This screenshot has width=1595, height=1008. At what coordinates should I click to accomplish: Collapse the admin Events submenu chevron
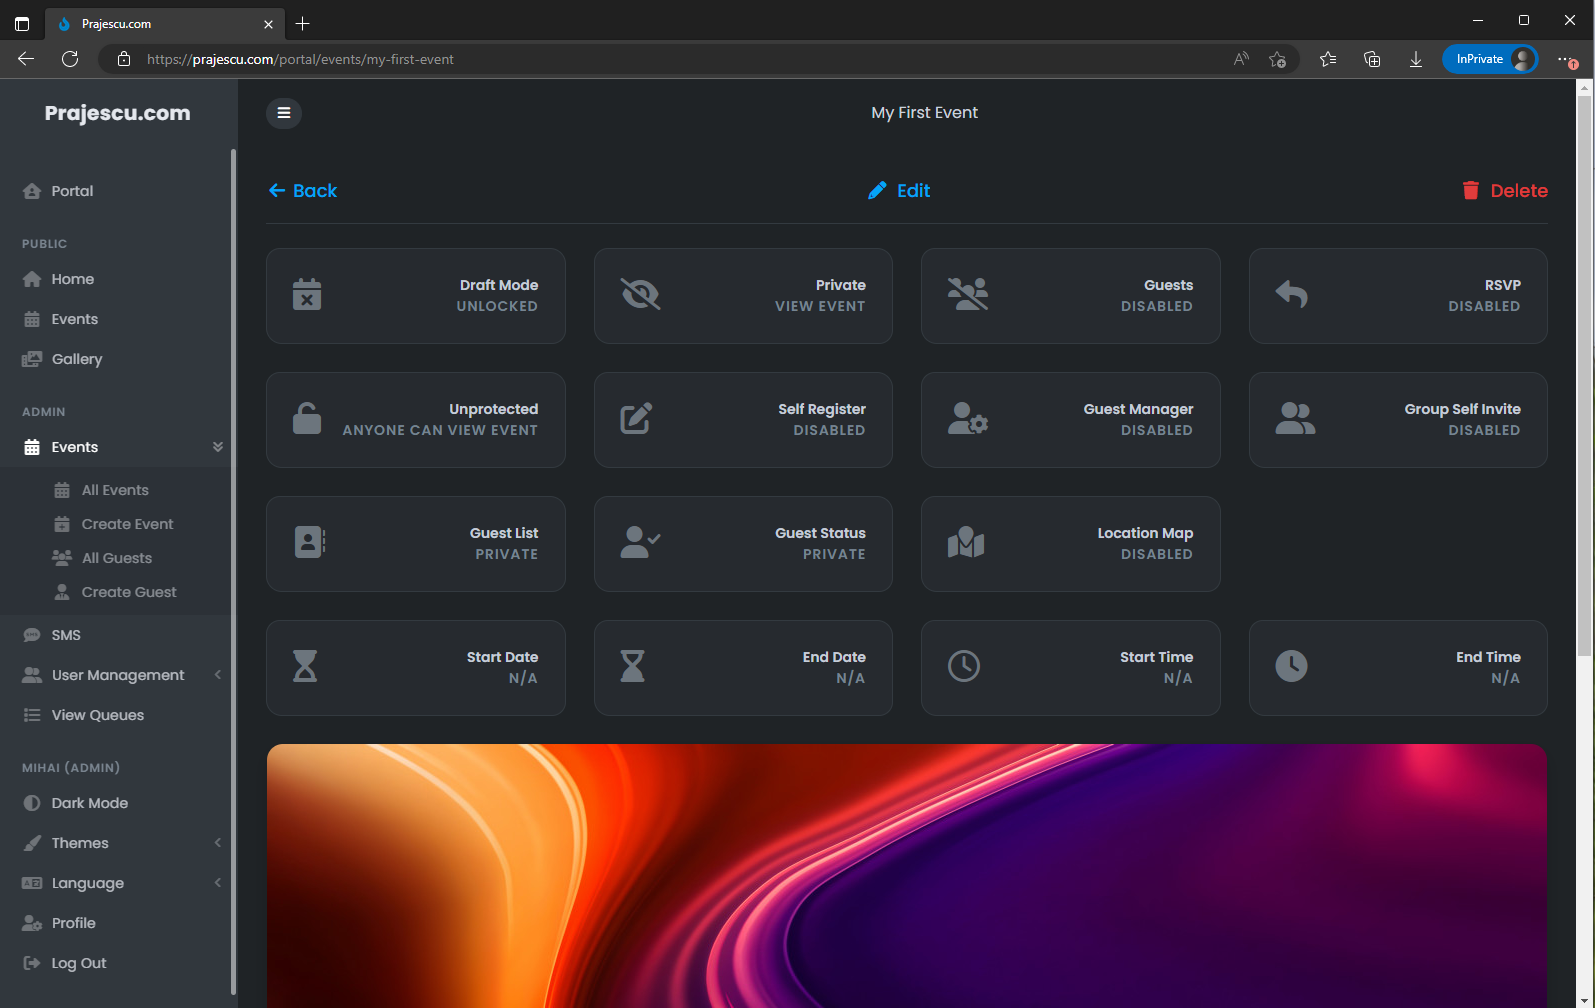(x=217, y=447)
